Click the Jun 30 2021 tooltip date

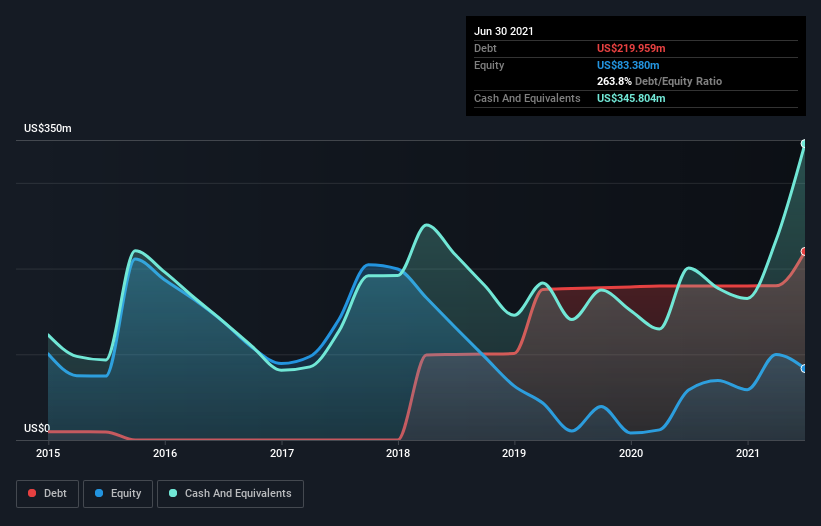pyautogui.click(x=504, y=31)
